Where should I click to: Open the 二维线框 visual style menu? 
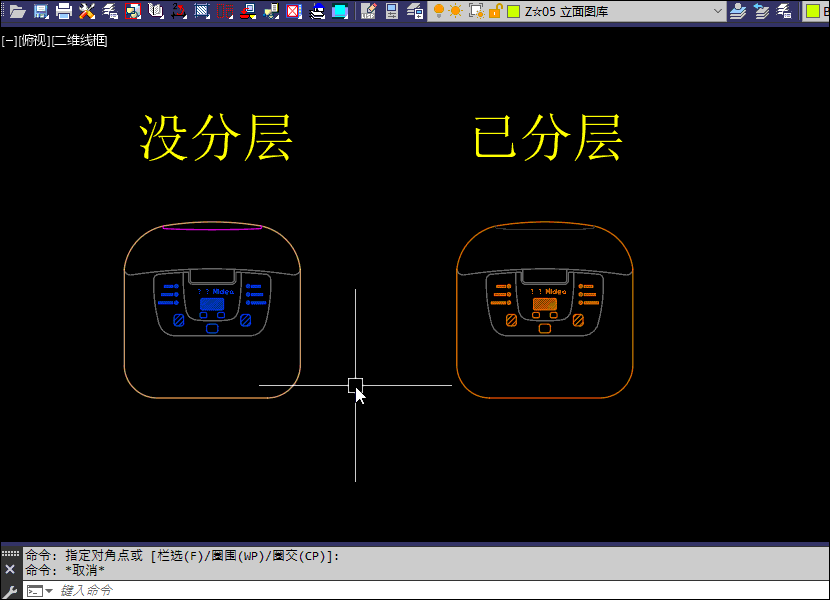tap(80, 41)
